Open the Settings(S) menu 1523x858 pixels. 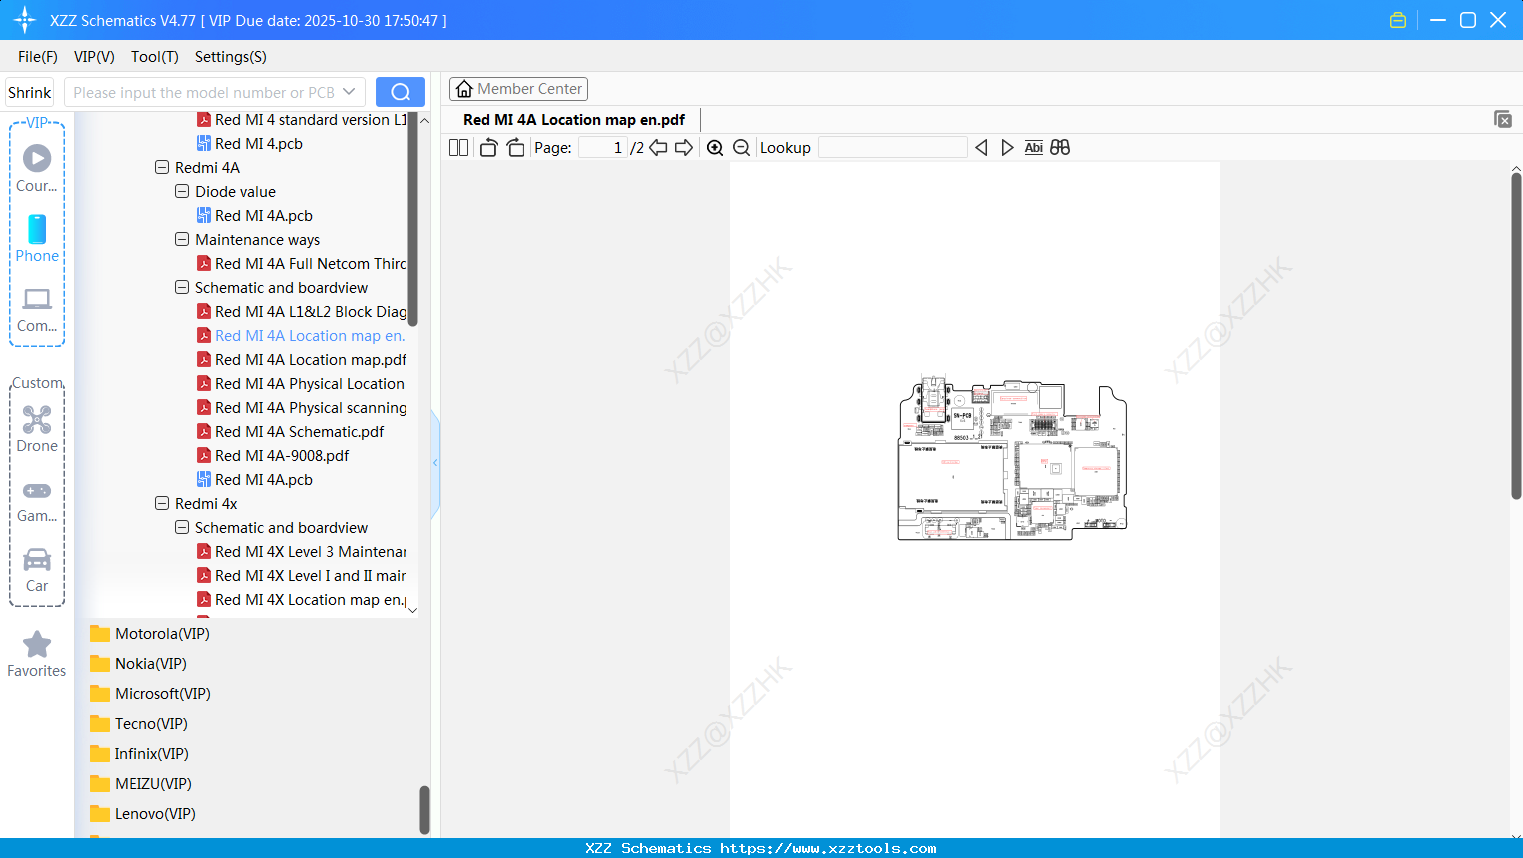coord(230,57)
